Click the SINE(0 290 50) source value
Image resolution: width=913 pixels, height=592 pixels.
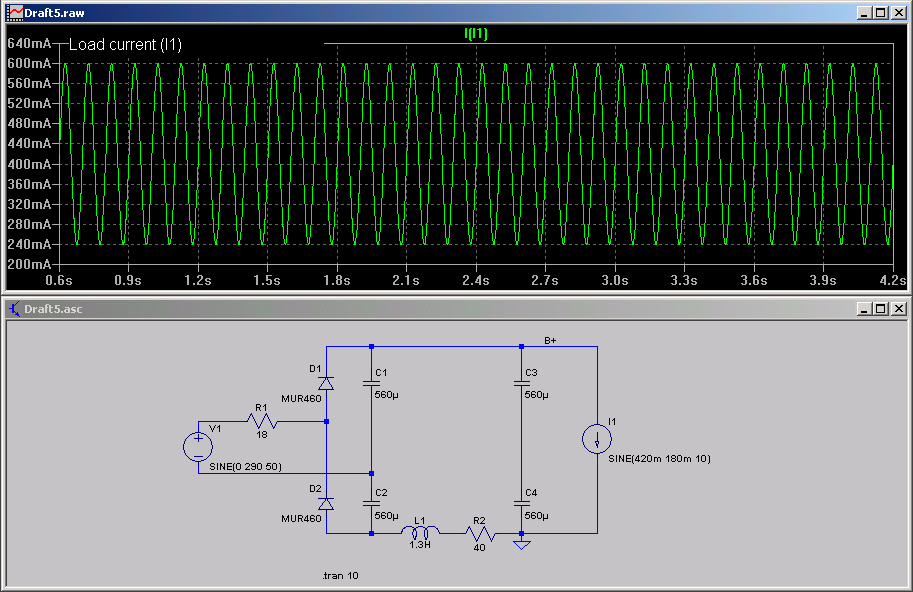245,467
